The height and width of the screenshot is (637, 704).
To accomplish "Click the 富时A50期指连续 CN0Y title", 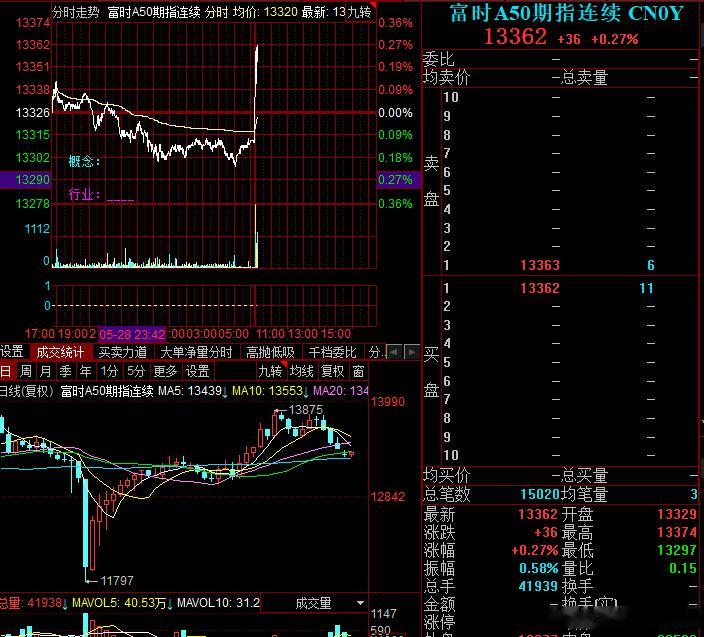I will point(567,13).
